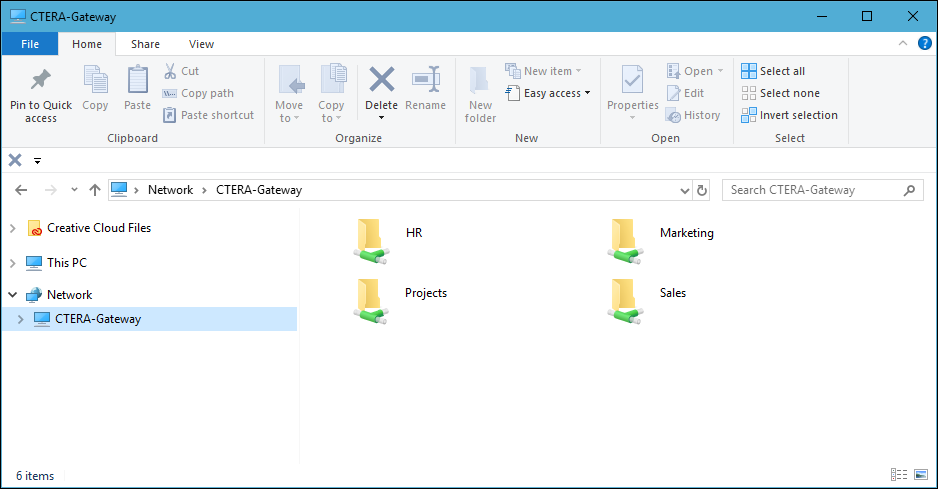Click the Delete X icon

click(382, 80)
